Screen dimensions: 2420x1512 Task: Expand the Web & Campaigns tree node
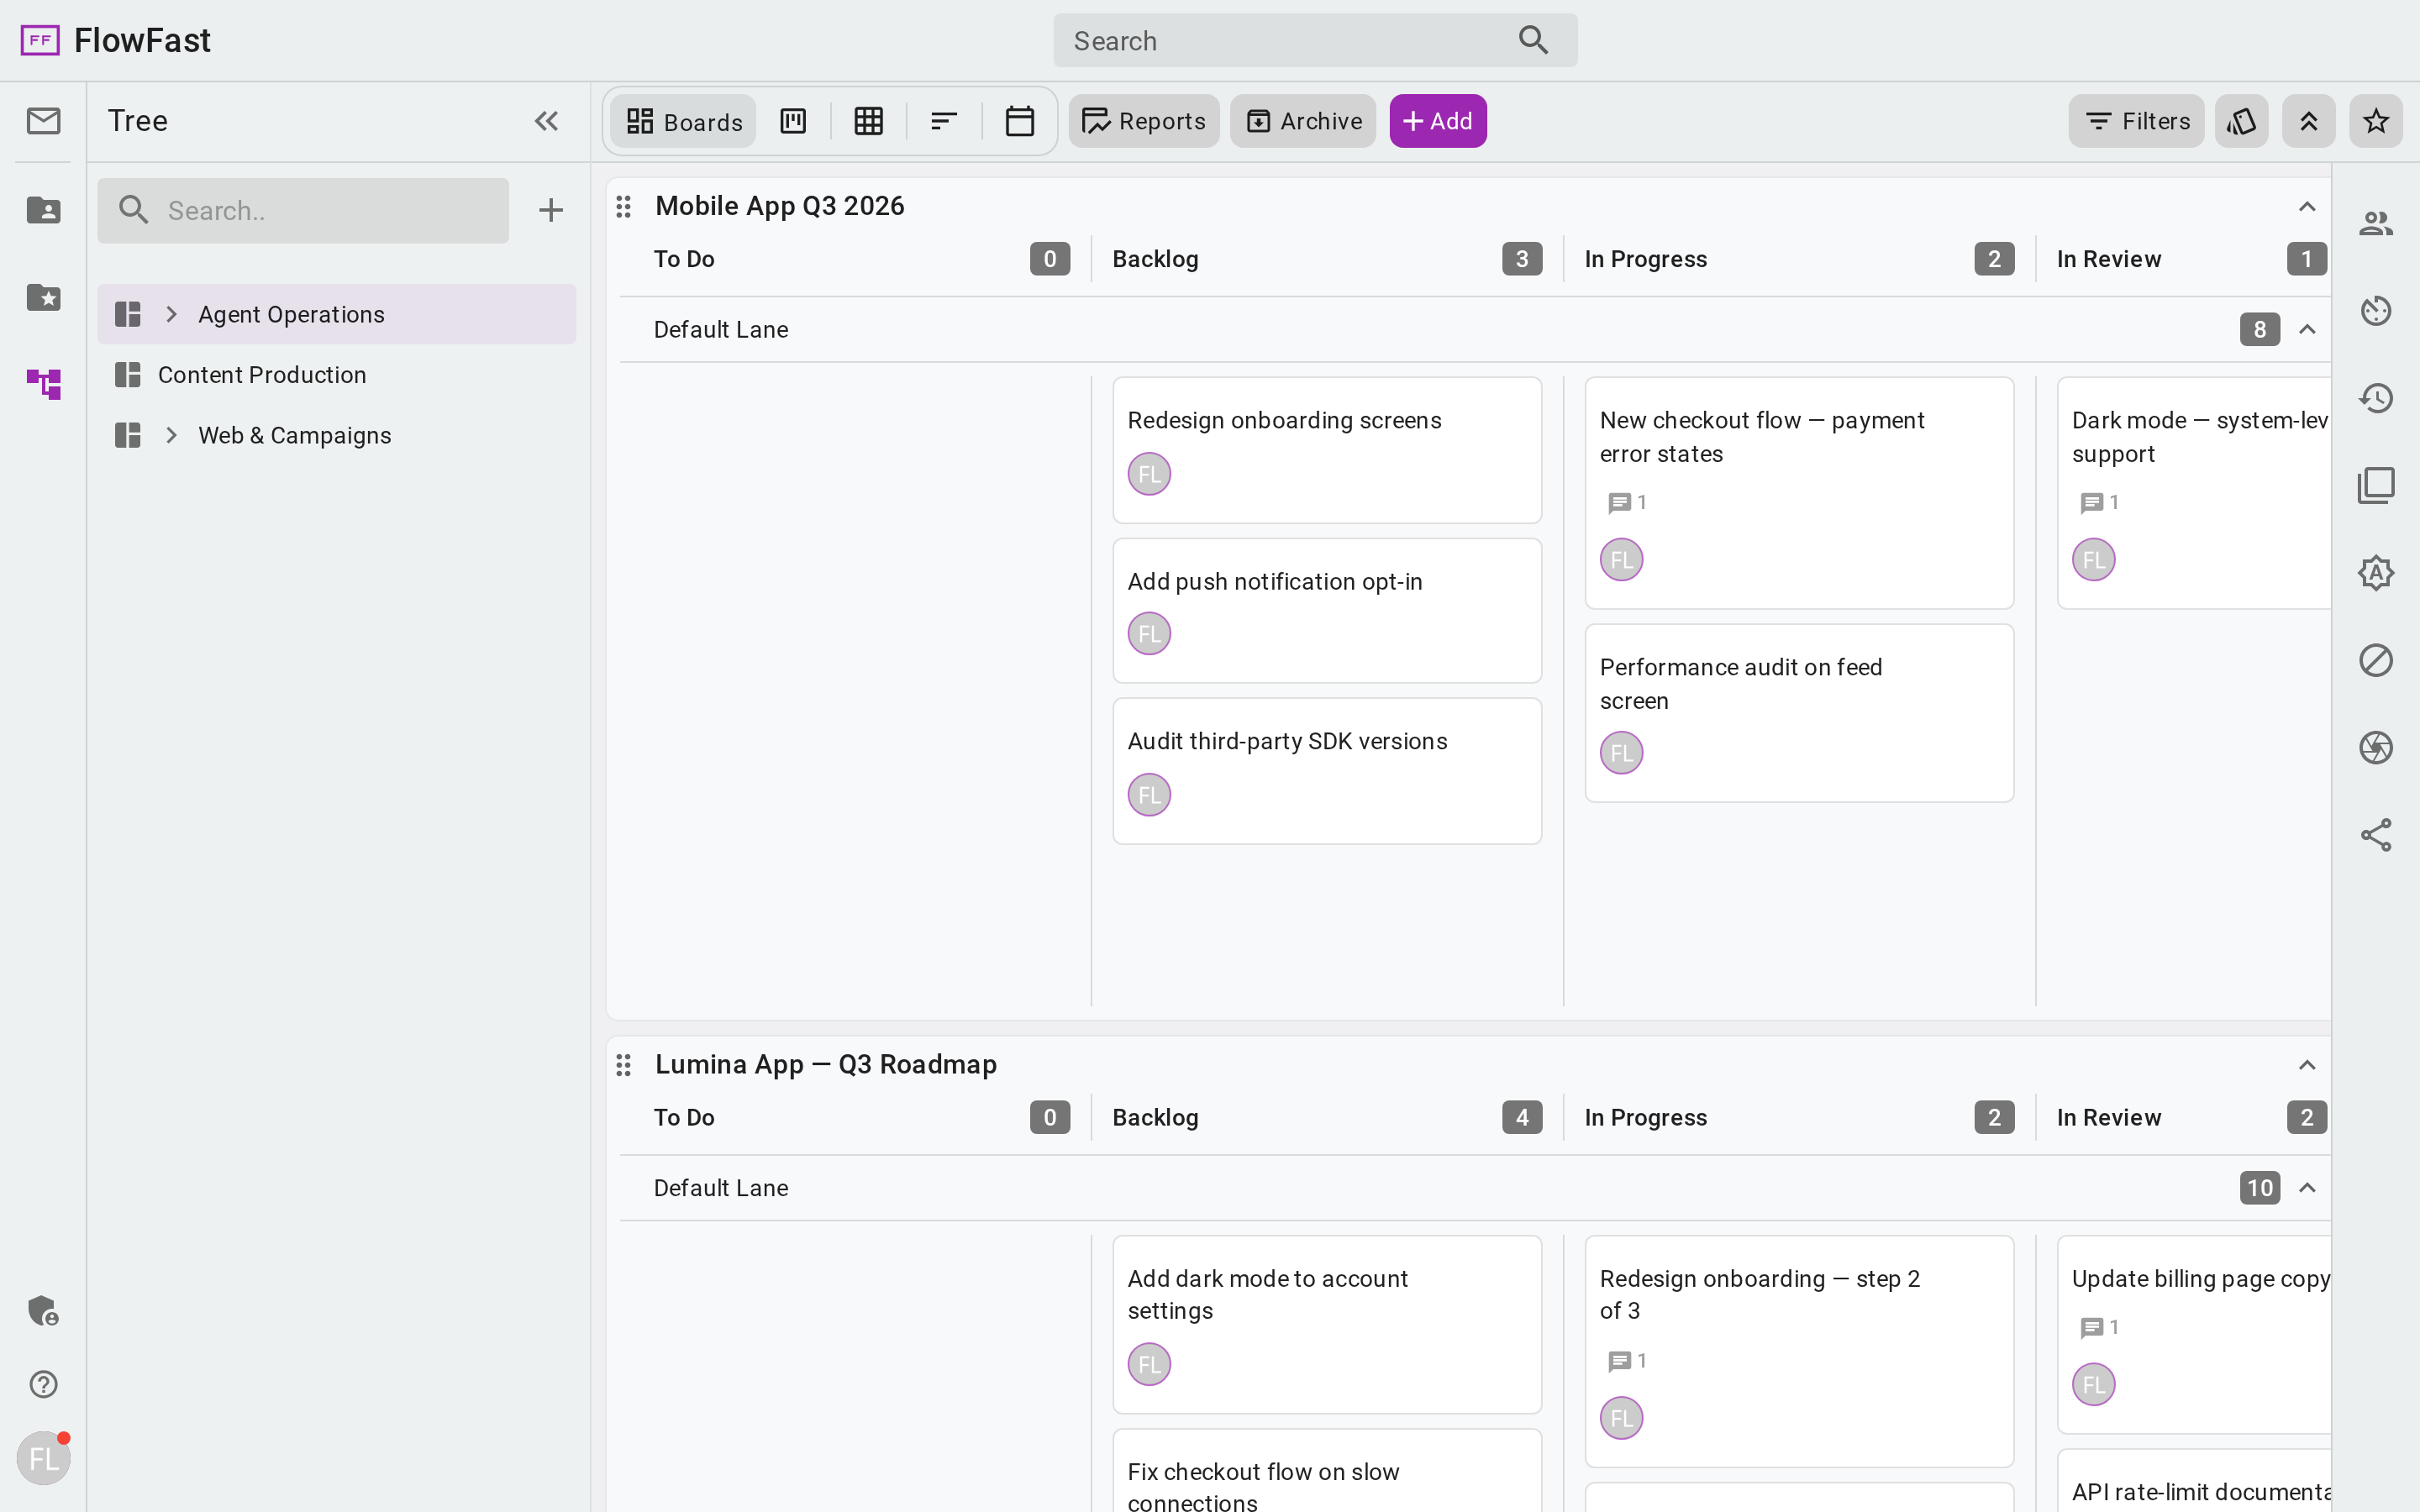(x=171, y=435)
